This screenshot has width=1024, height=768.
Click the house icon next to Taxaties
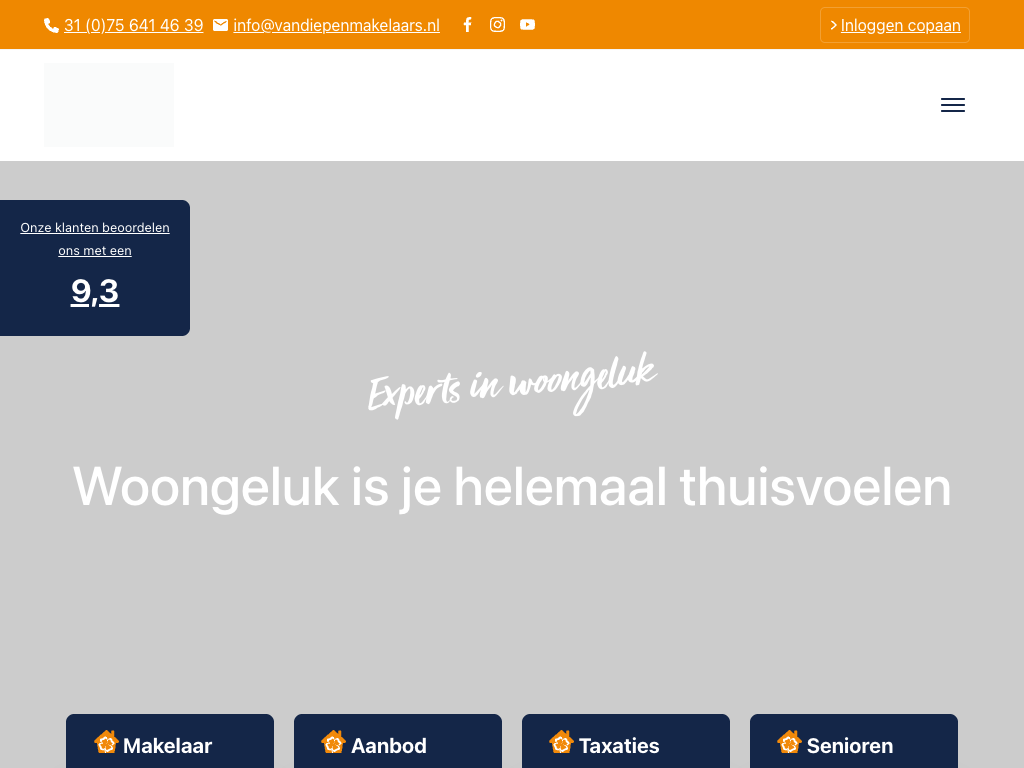tap(562, 742)
